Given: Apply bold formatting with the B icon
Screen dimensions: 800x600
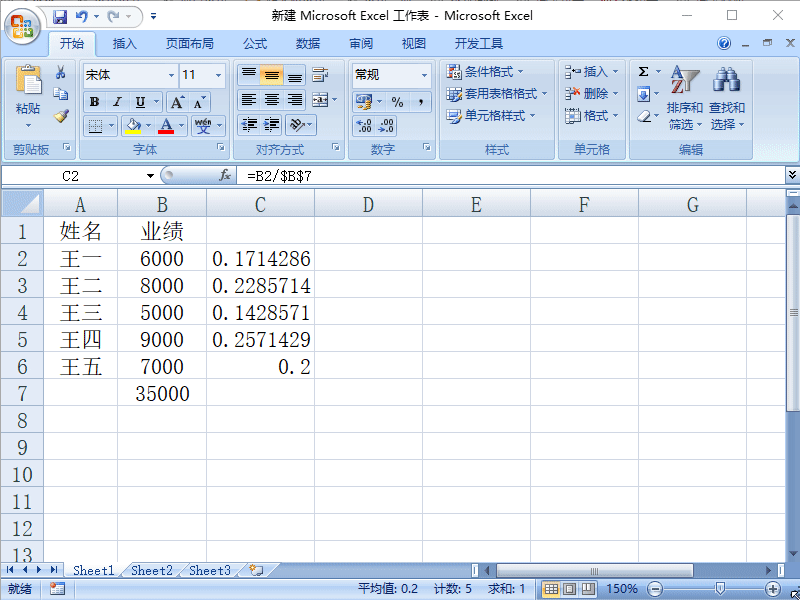Looking at the screenshot, I should 92,103.
